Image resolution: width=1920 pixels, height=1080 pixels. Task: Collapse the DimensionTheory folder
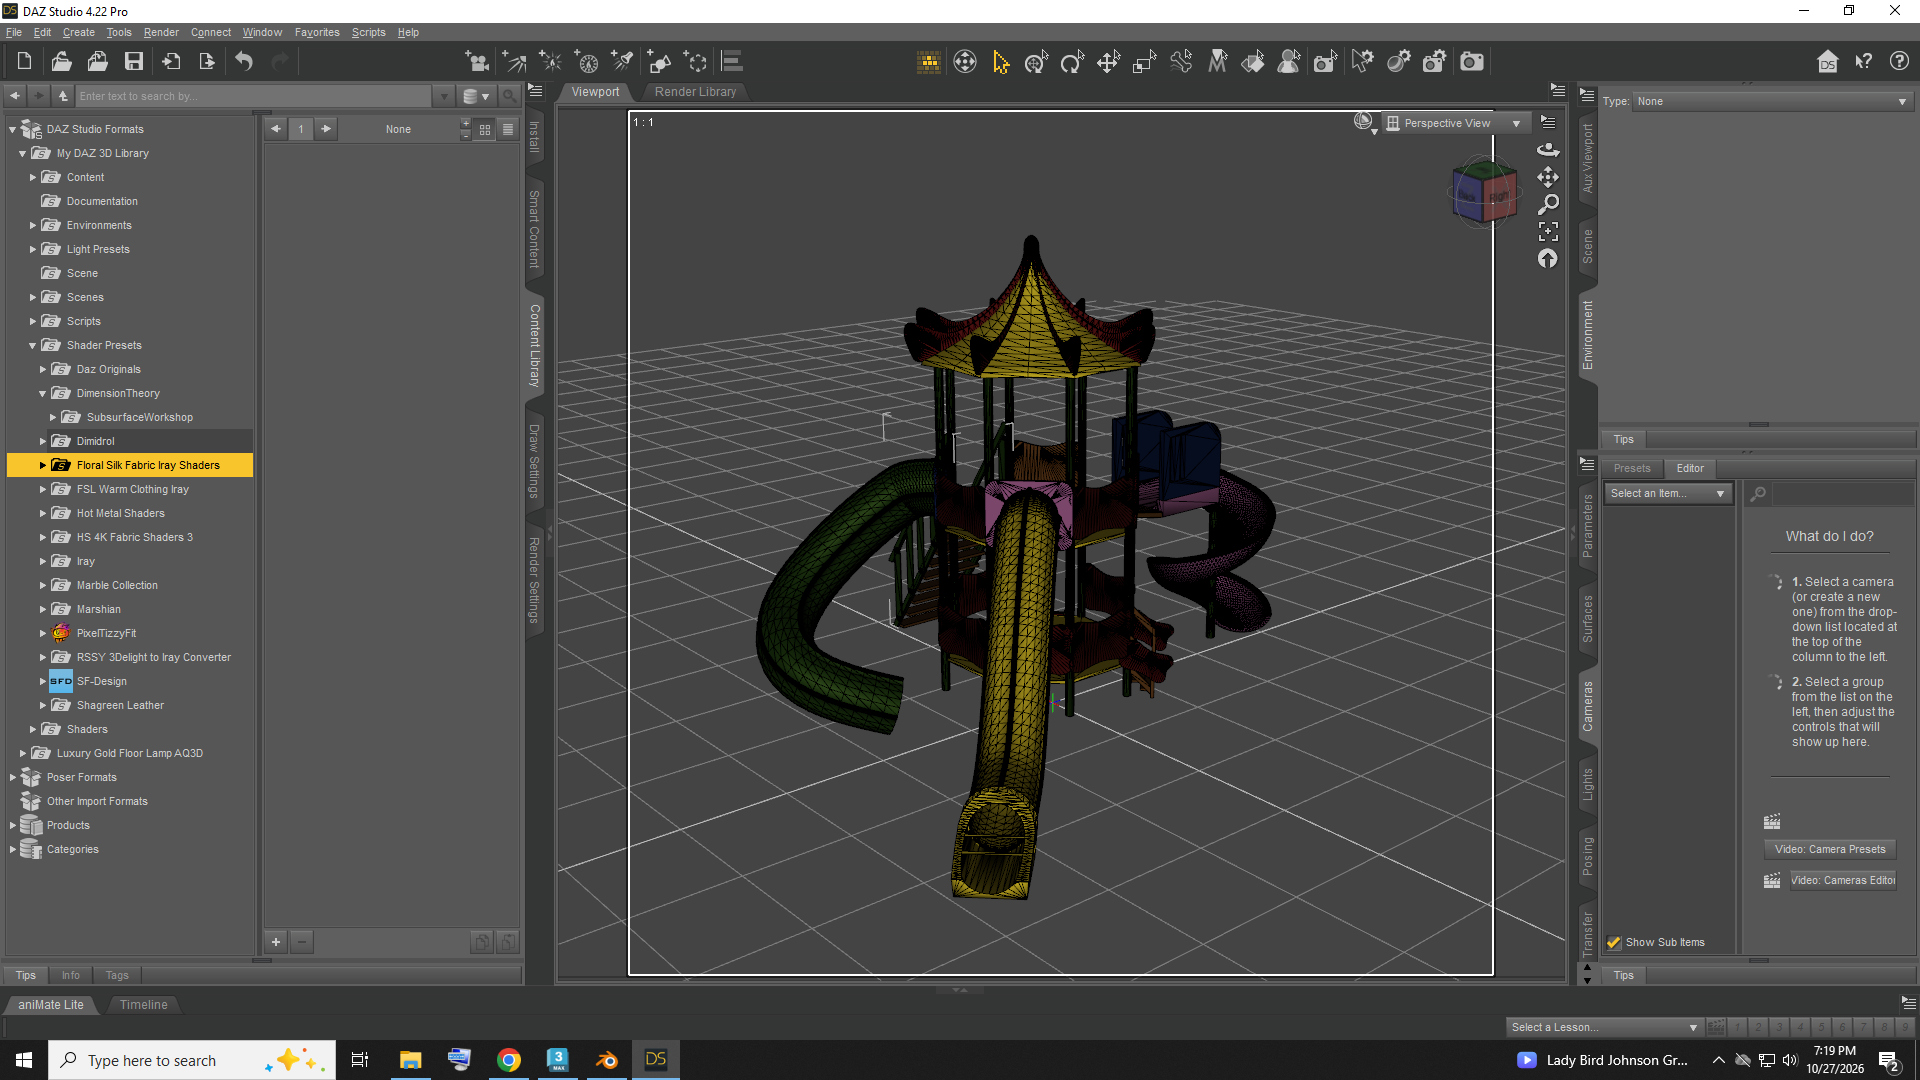pos(43,393)
